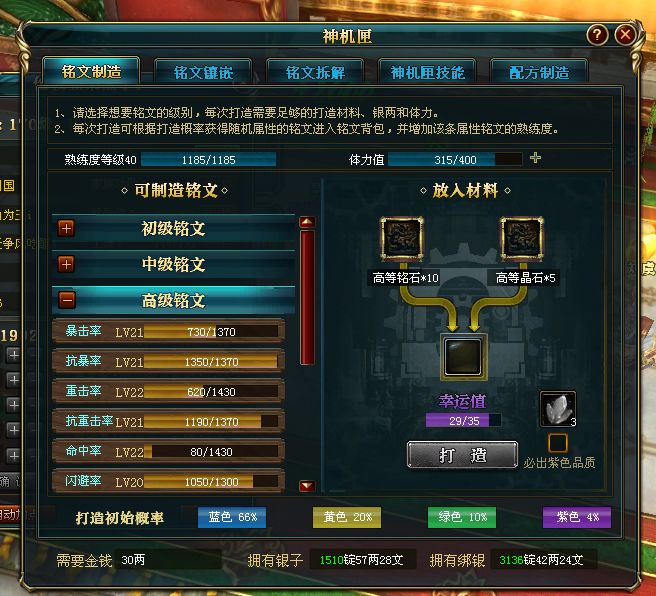The height and width of the screenshot is (596, 656).
Task: Click scroll down arrow of inscription list
Action: coord(308,486)
